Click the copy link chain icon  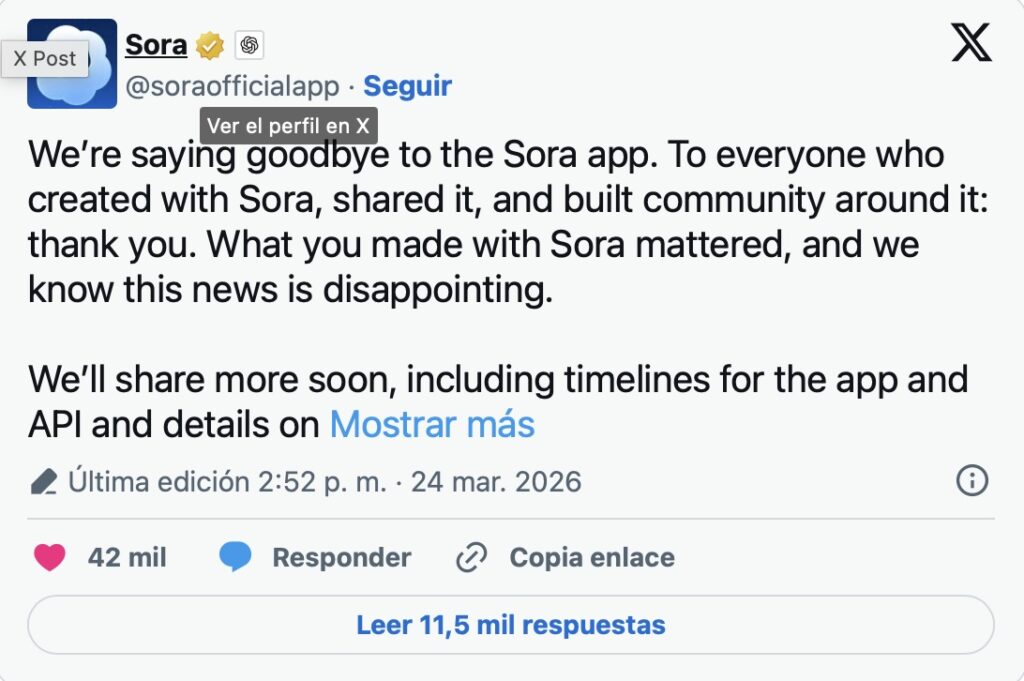click(471, 557)
